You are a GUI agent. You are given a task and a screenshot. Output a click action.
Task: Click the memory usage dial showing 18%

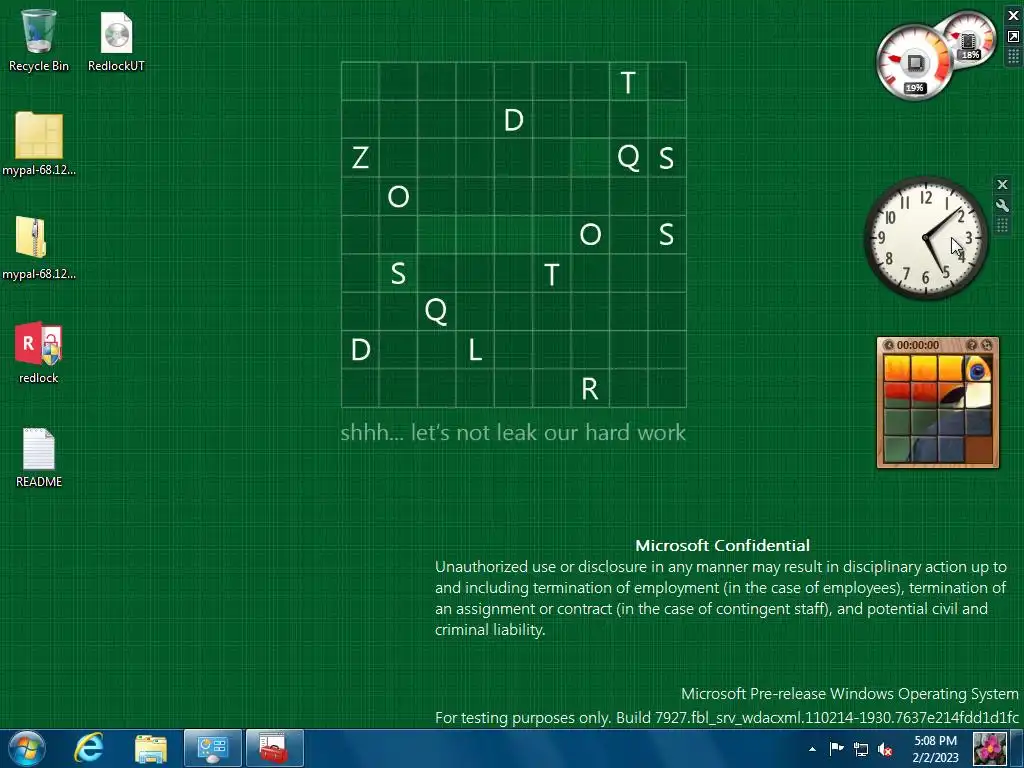tap(970, 39)
